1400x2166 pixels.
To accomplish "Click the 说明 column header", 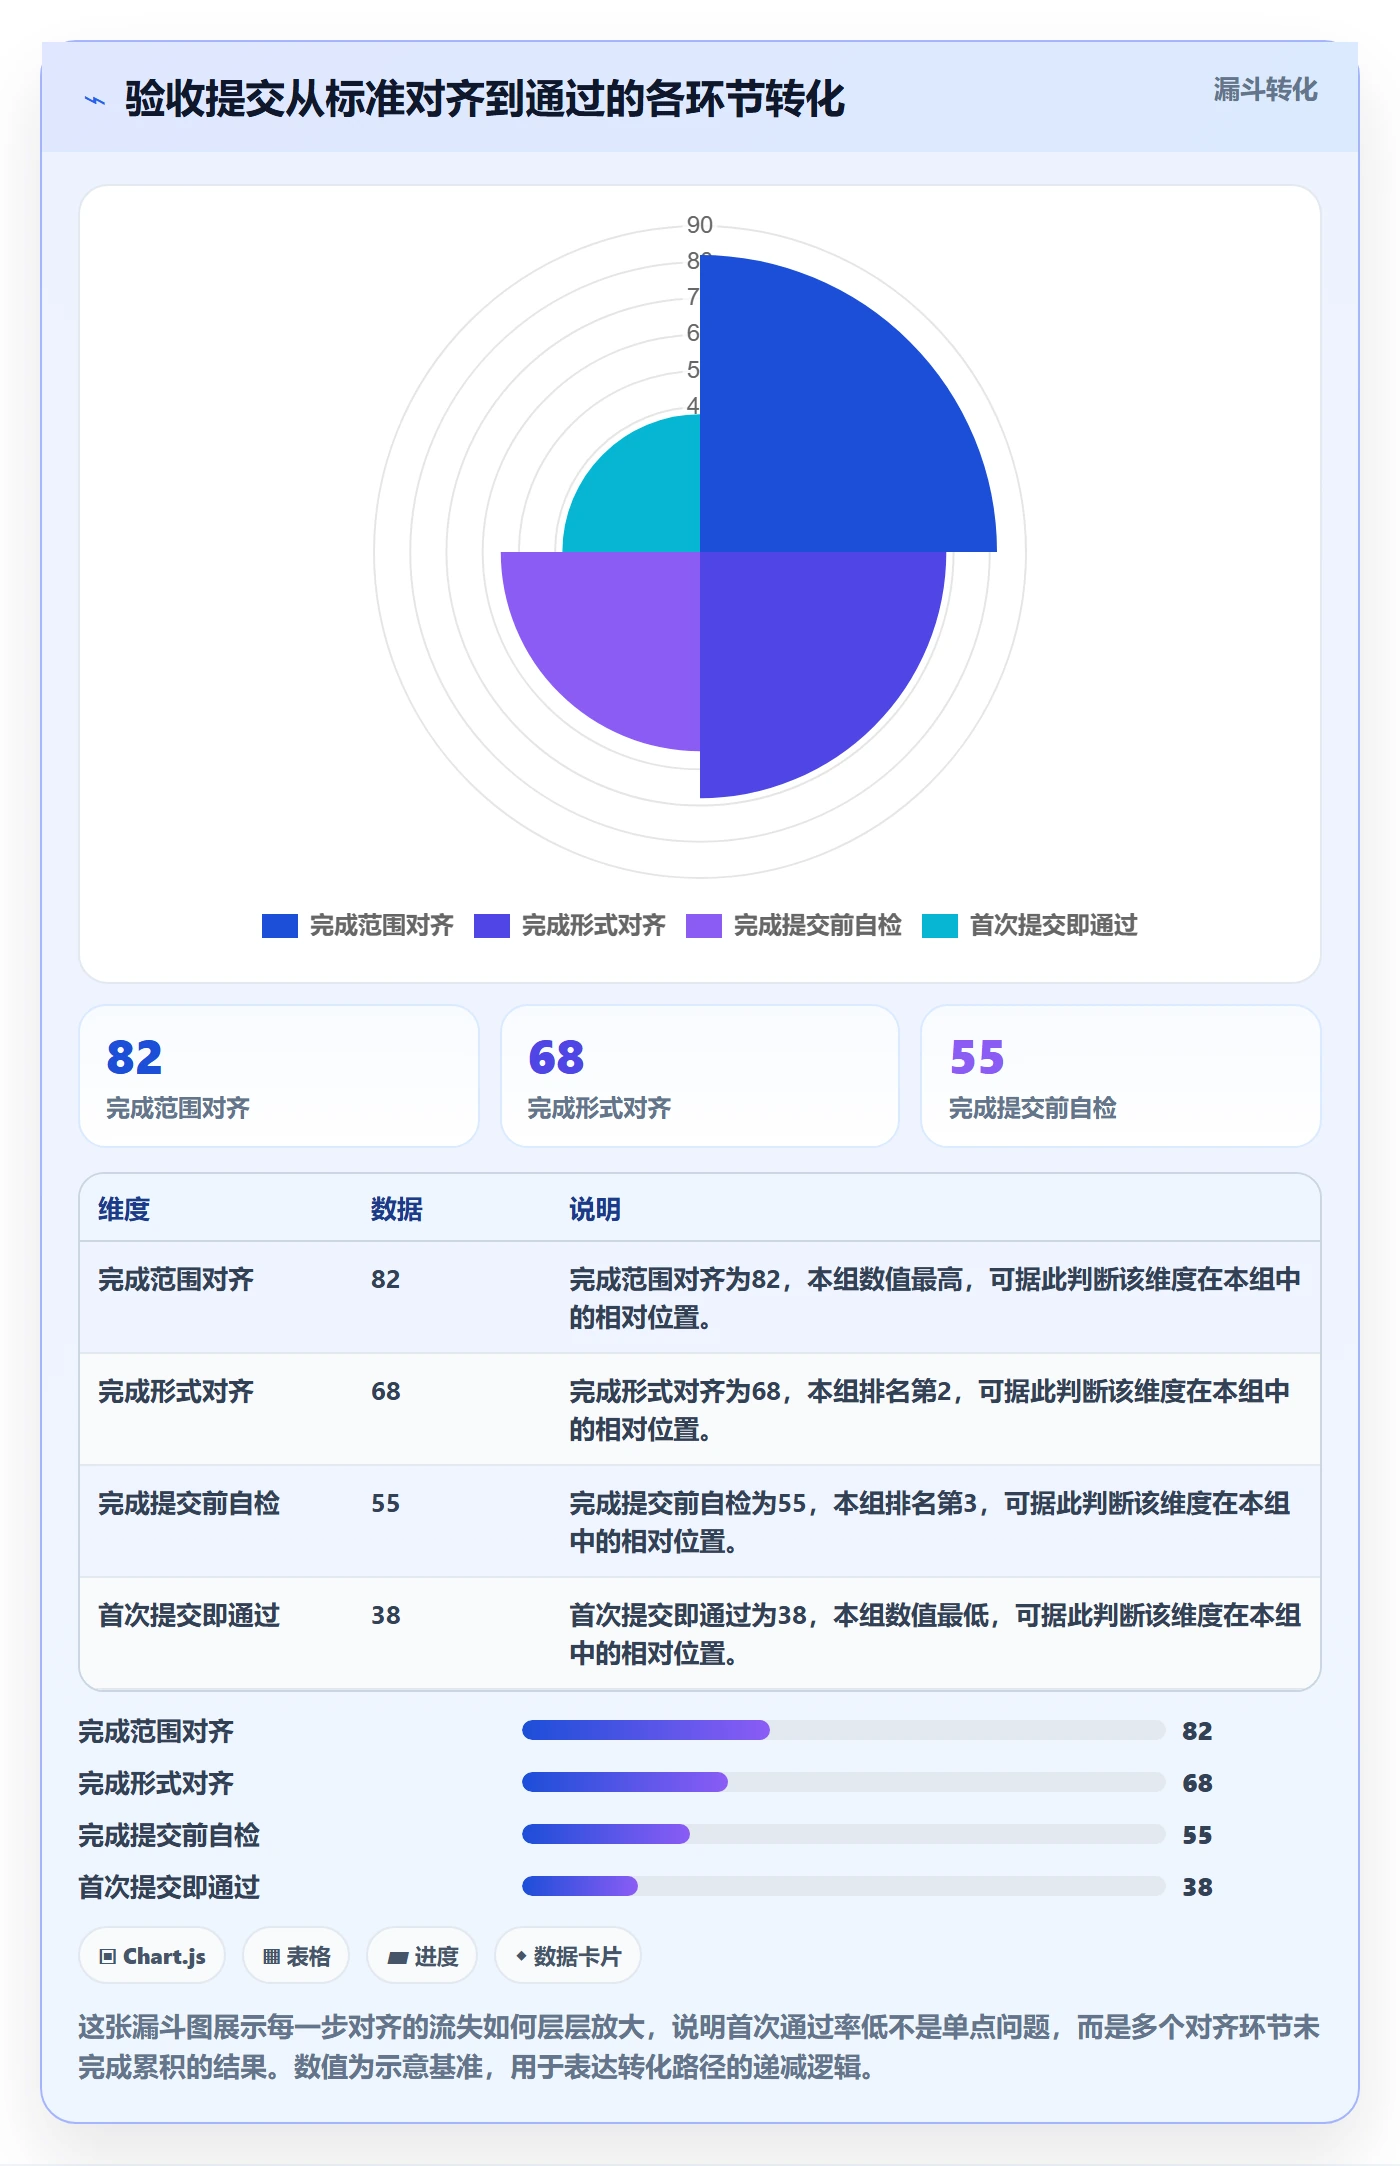I will point(595,1209).
